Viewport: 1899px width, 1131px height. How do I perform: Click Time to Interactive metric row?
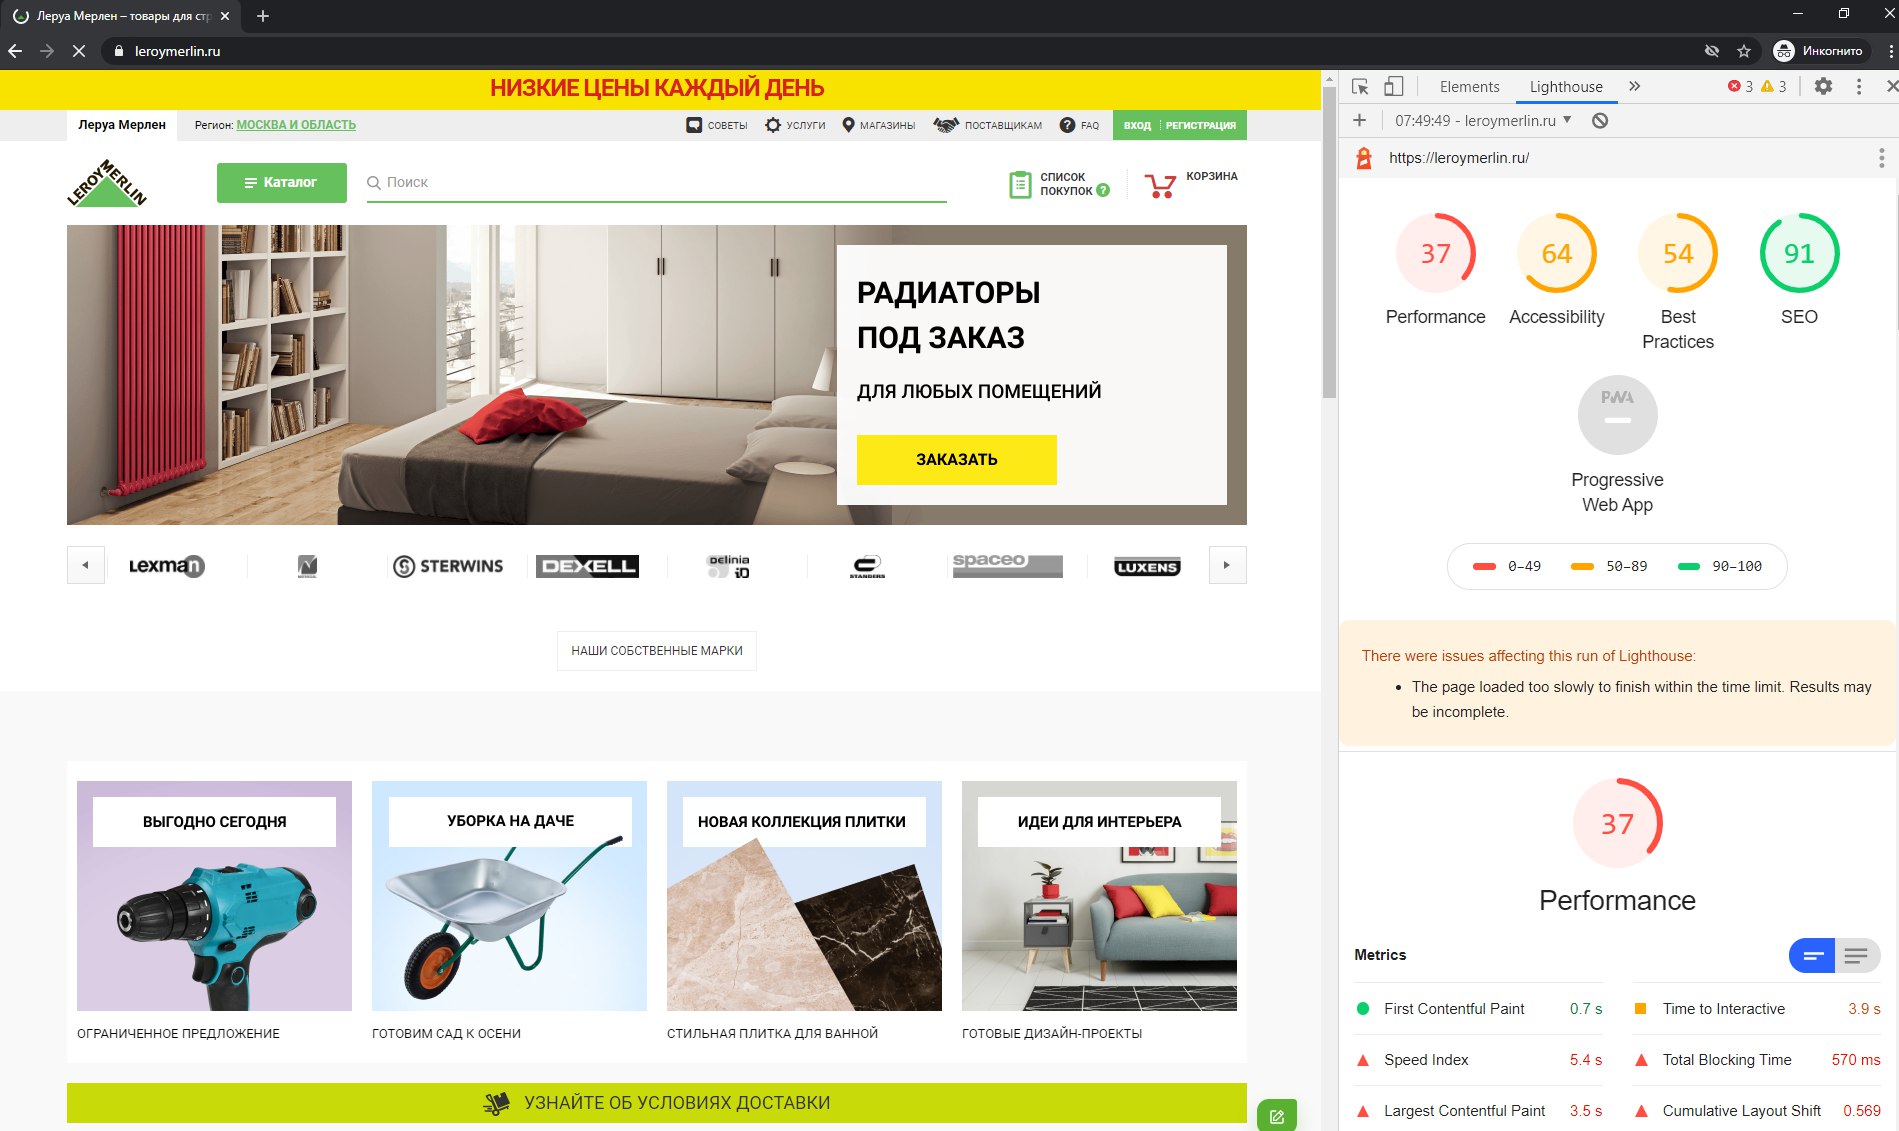pyautogui.click(x=1757, y=1009)
